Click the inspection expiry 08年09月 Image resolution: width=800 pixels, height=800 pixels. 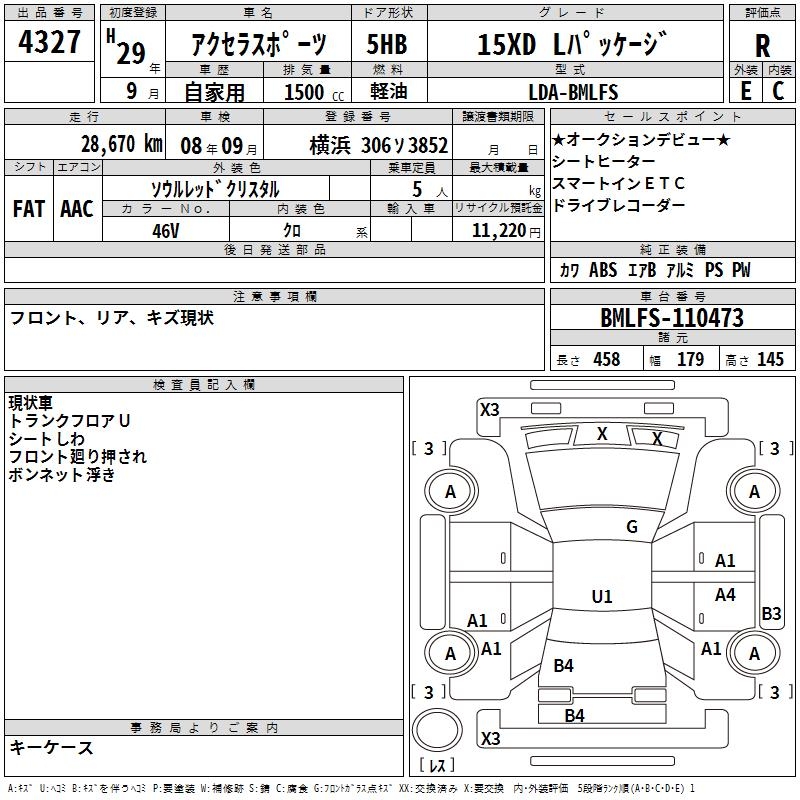tap(219, 146)
